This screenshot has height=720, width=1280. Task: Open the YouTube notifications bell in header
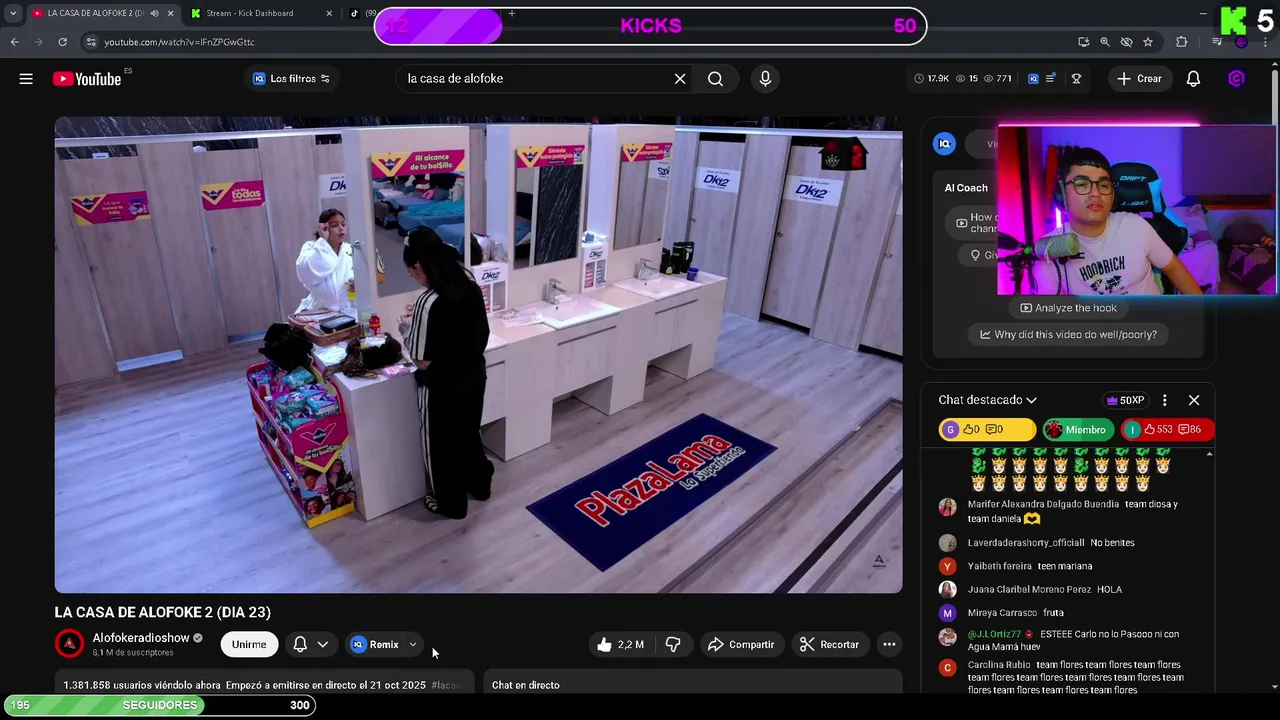click(1193, 79)
